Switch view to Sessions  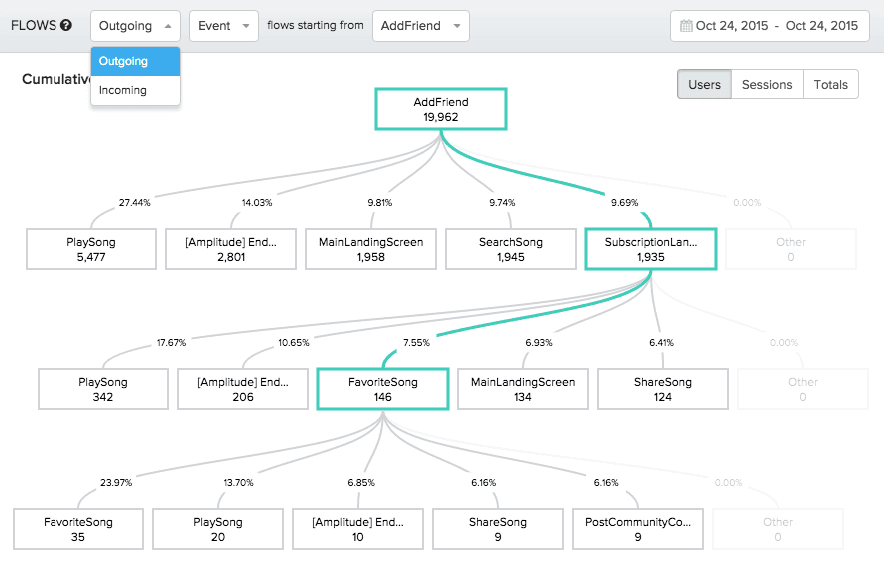(767, 85)
